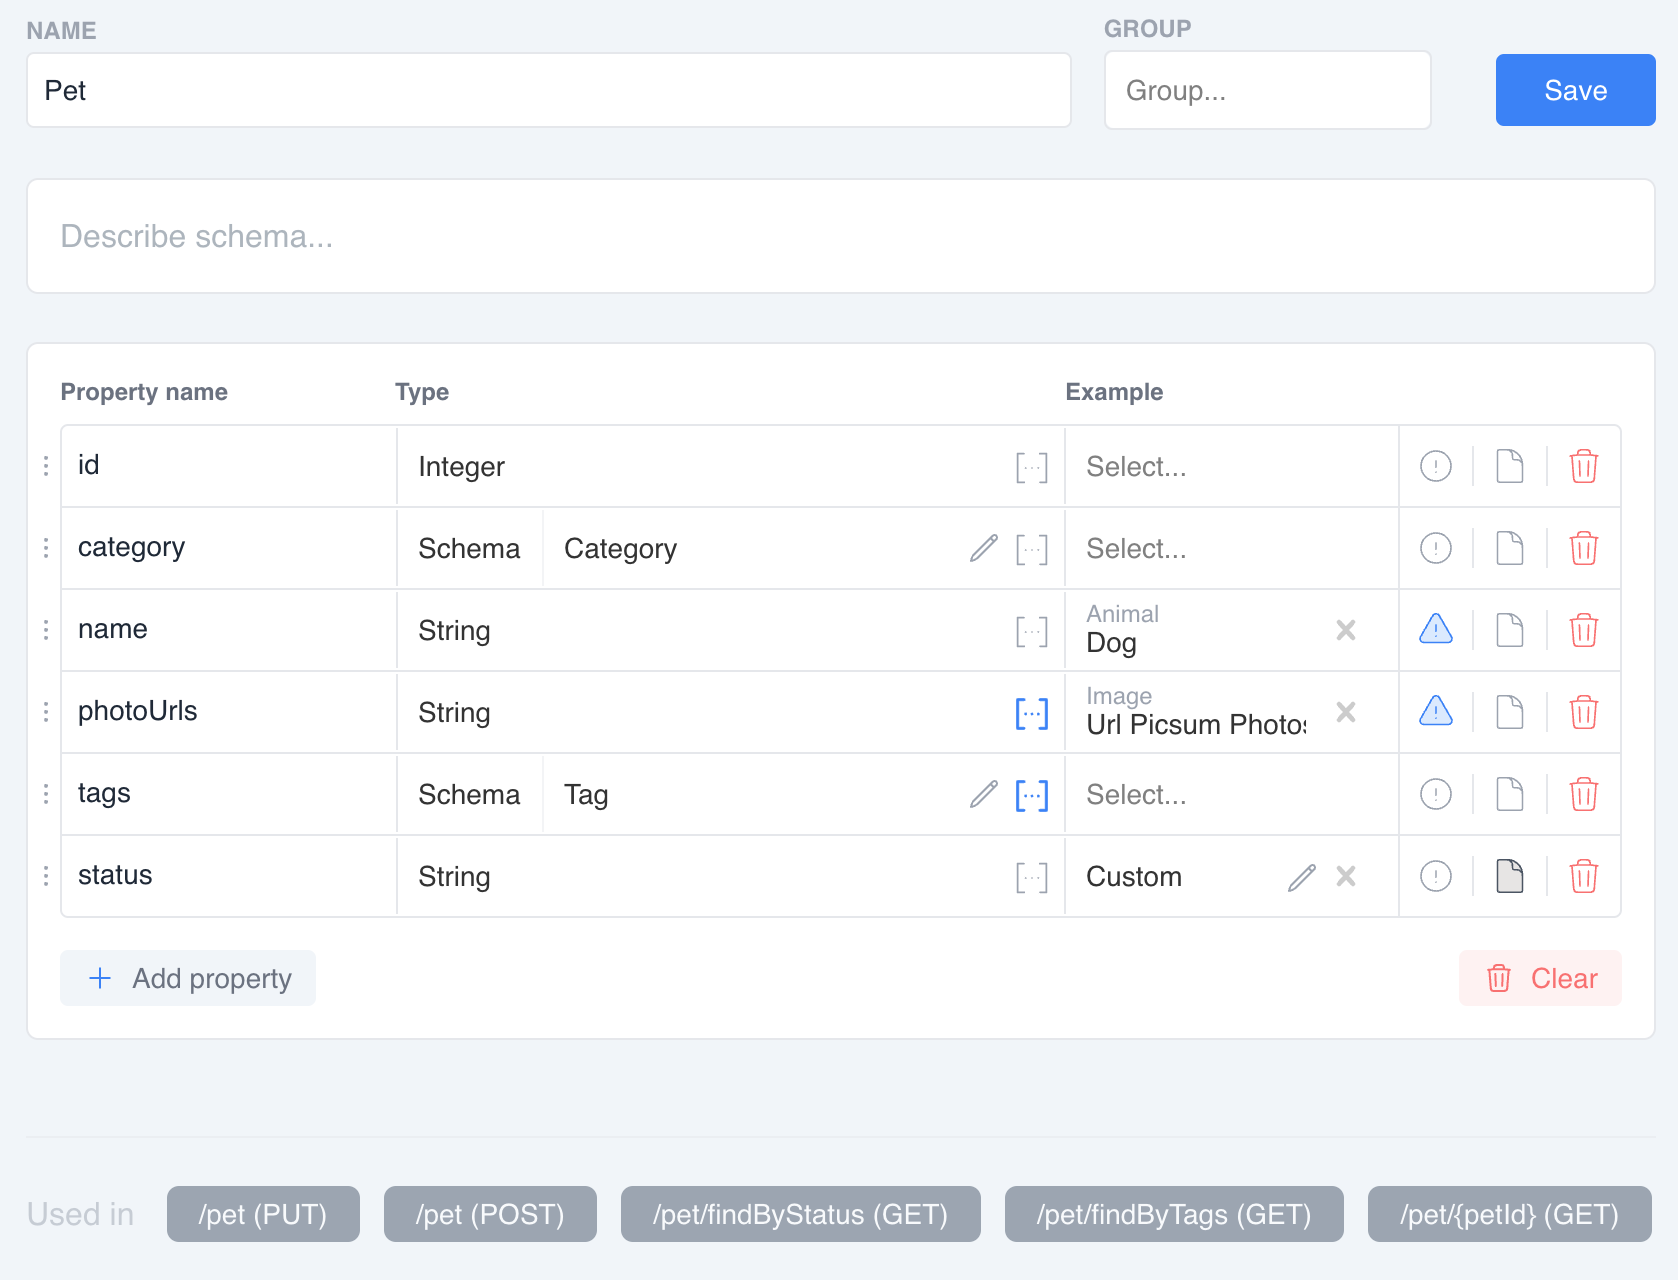Add a new property
Screen dimensions: 1678x1280
click(187, 978)
